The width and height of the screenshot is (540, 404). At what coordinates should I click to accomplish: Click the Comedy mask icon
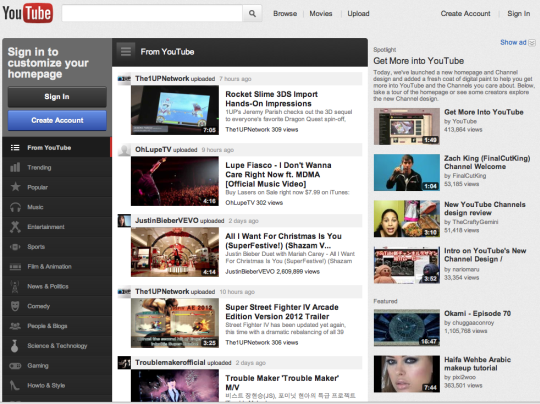15,306
